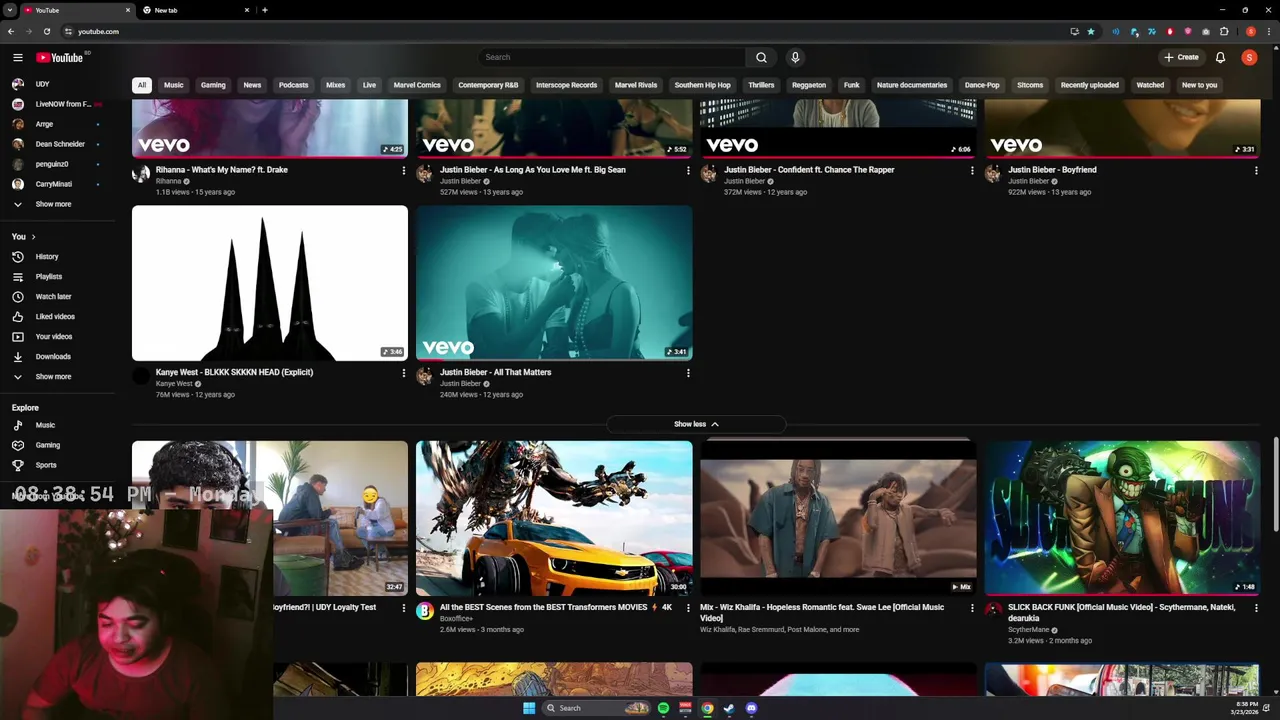The width and height of the screenshot is (1280, 720).
Task: Open Steam from the taskbar
Action: click(x=729, y=708)
